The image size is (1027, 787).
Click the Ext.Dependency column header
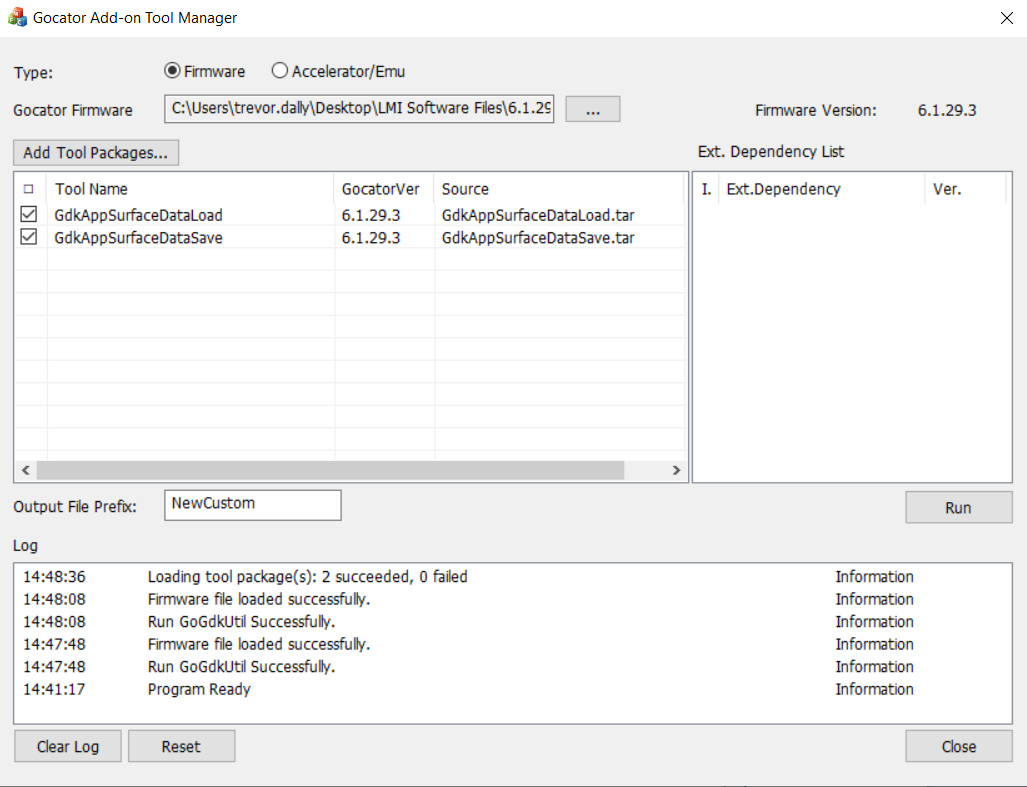coord(821,189)
